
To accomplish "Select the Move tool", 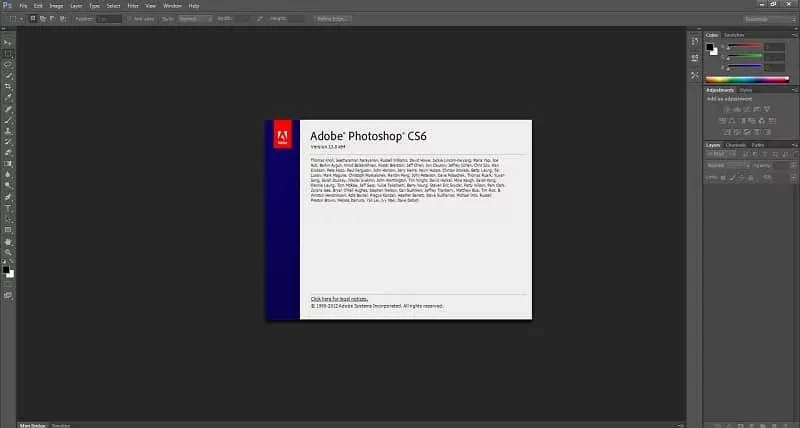I will coord(8,43).
